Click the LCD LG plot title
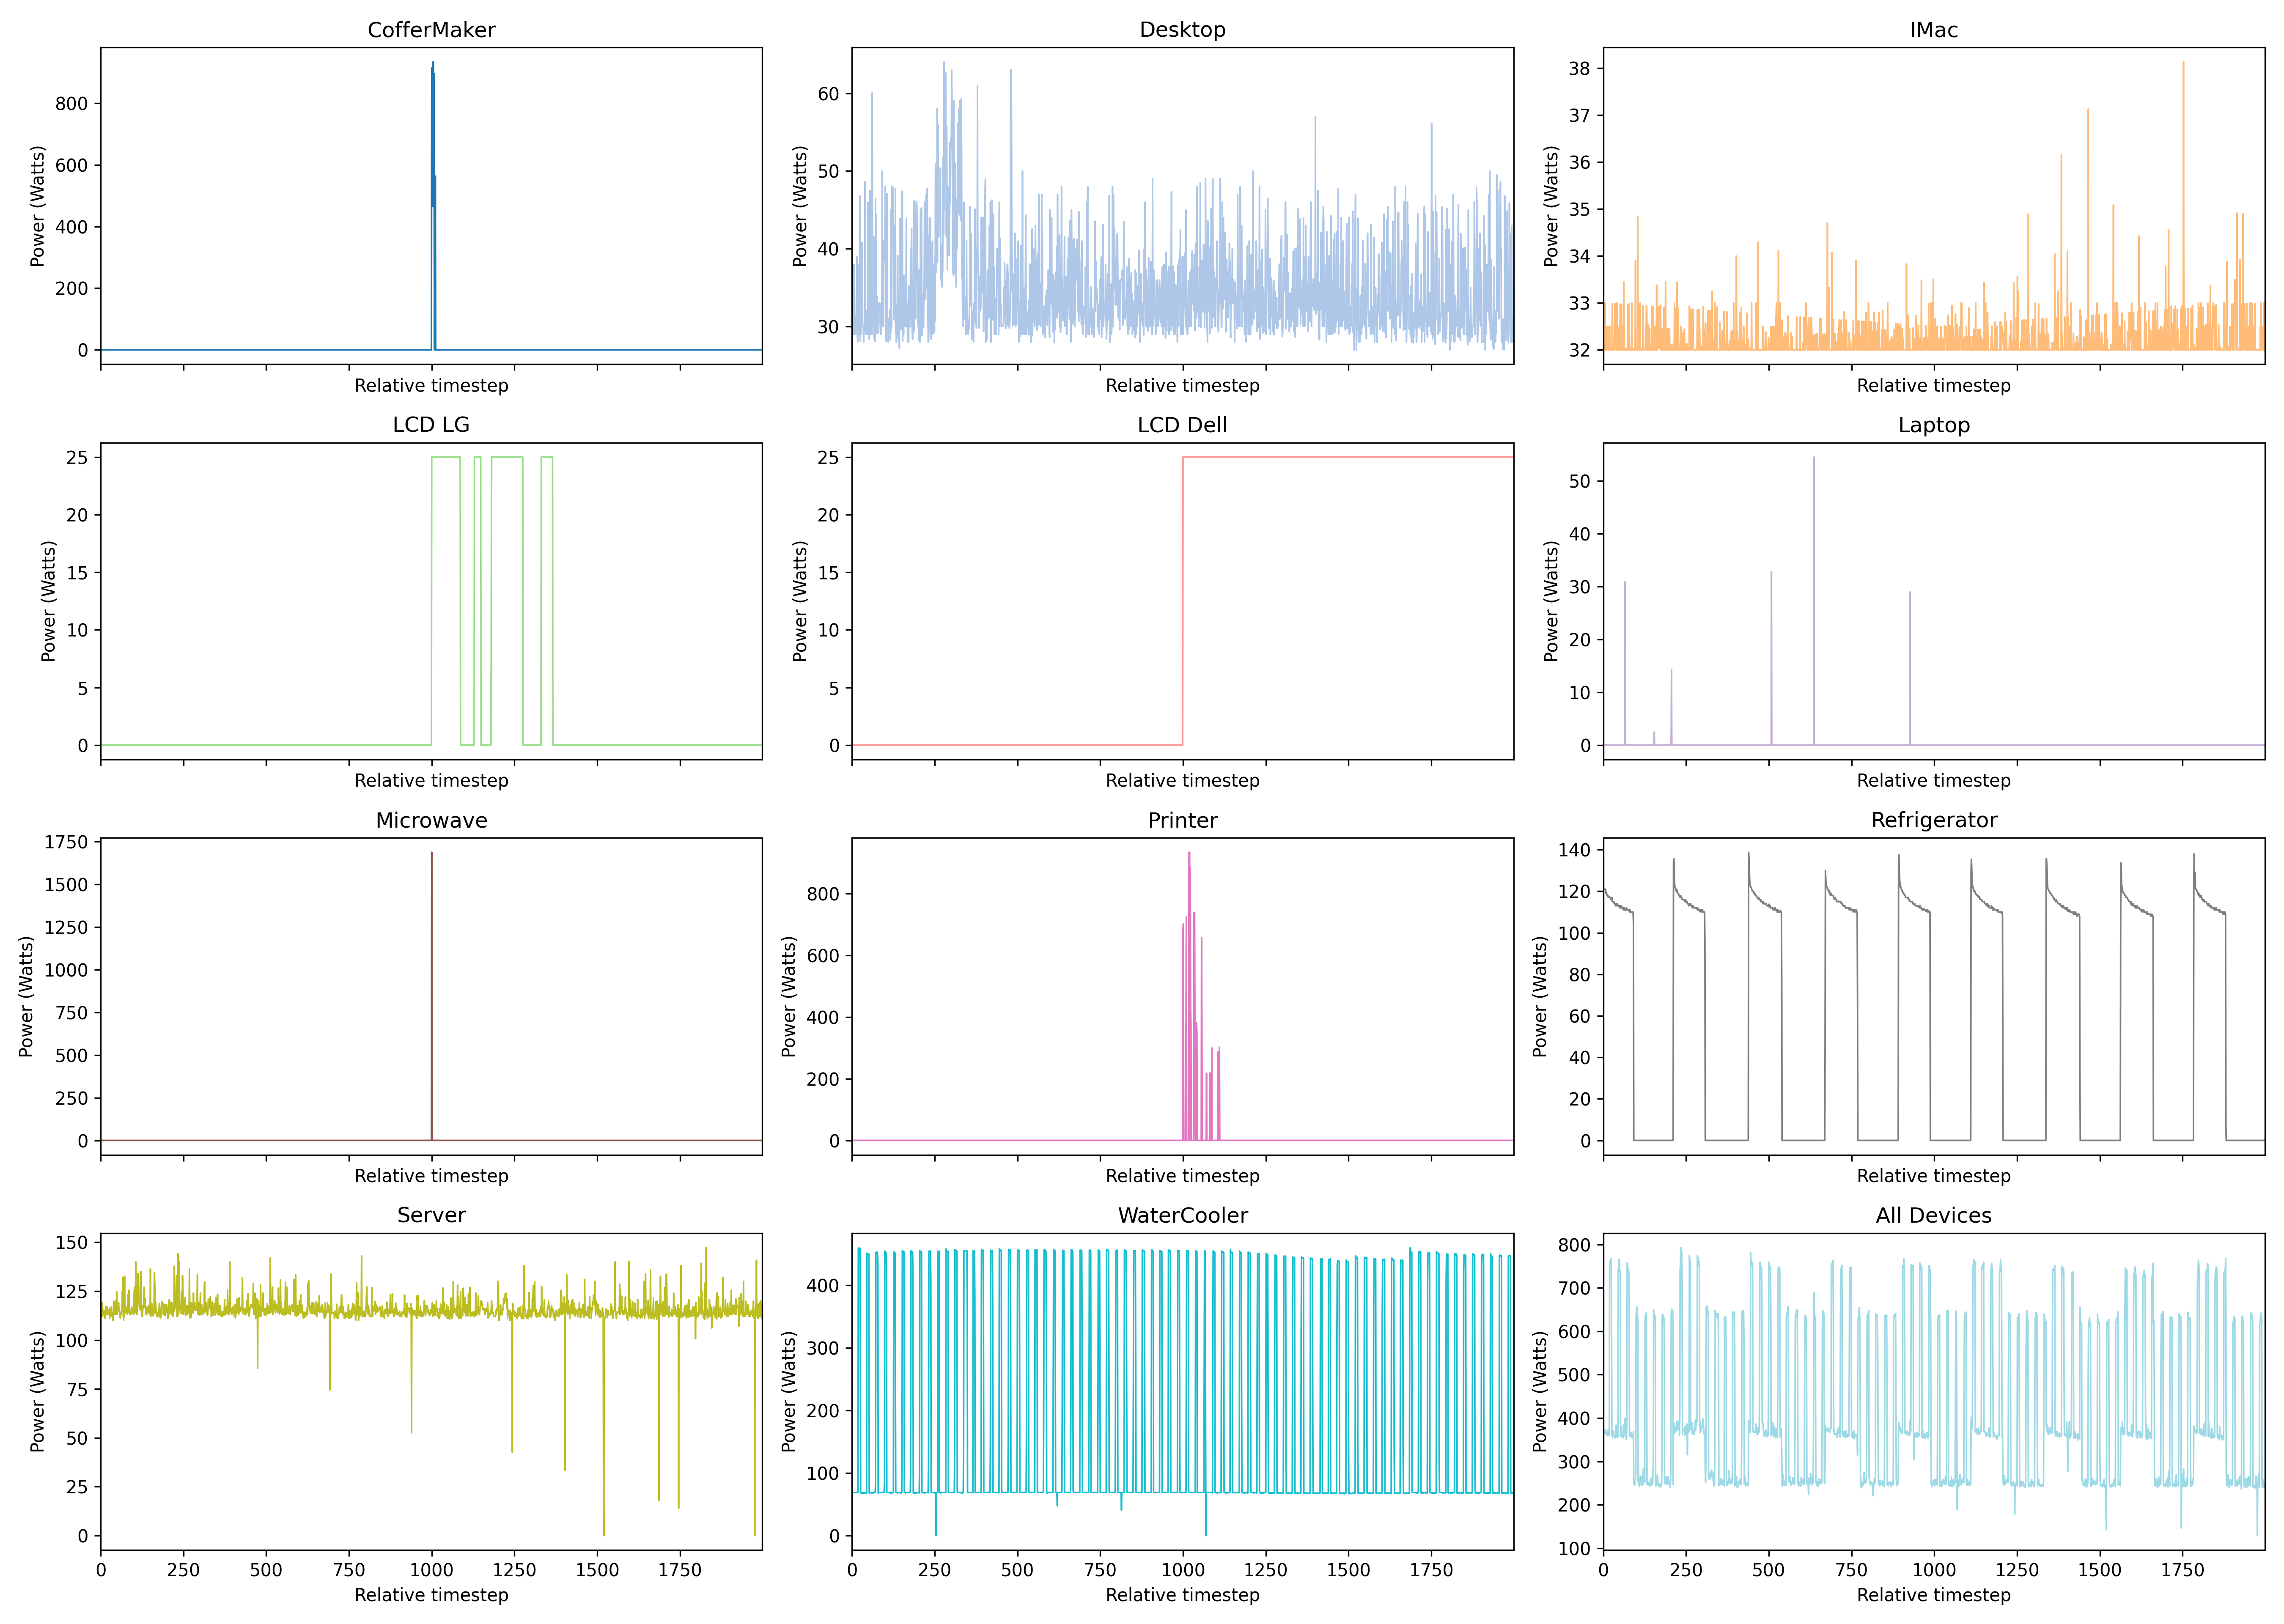The height and width of the screenshot is (1624, 2284). [431, 425]
